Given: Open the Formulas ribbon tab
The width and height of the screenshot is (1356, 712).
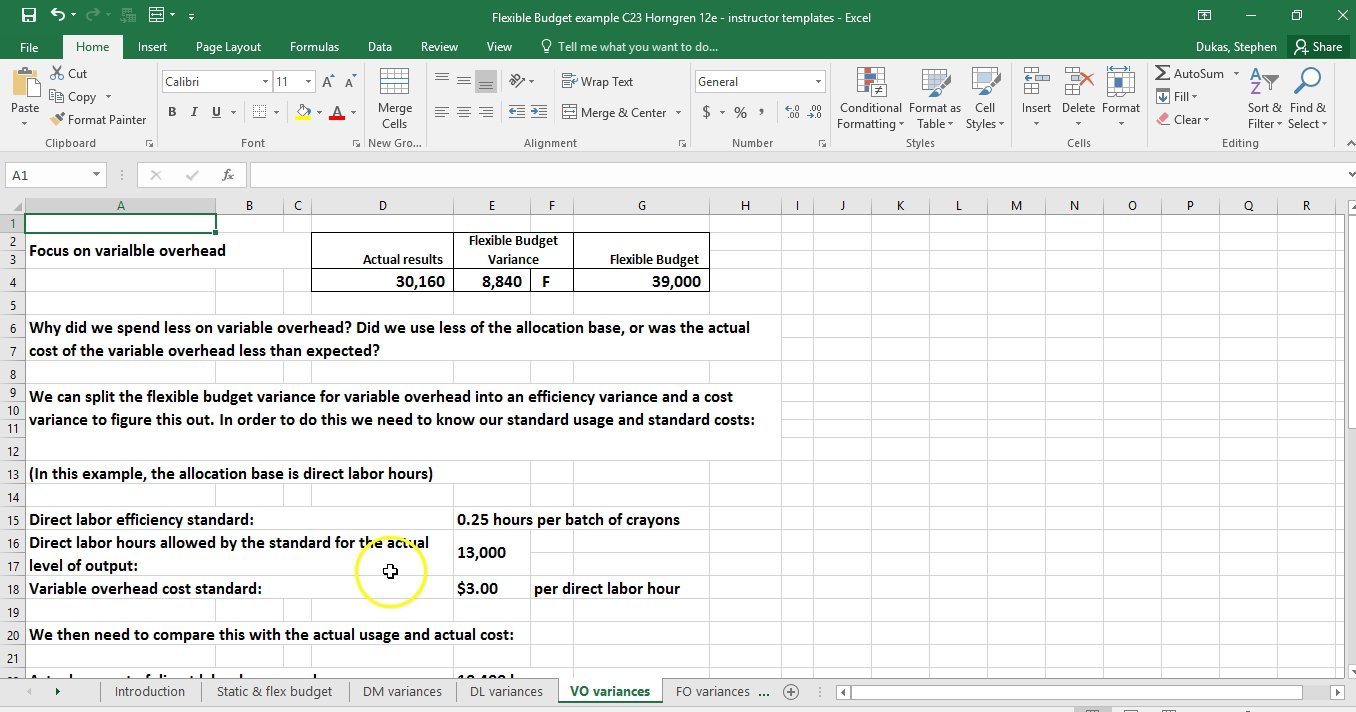Looking at the screenshot, I should pyautogui.click(x=314, y=47).
